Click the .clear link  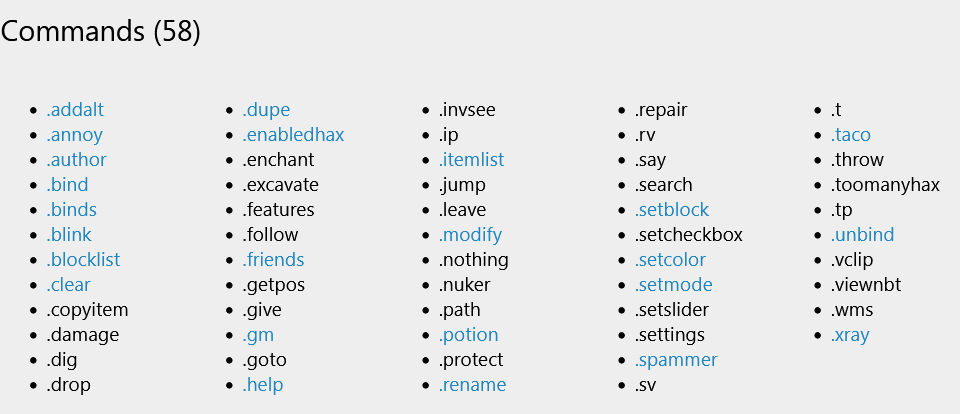click(x=68, y=285)
